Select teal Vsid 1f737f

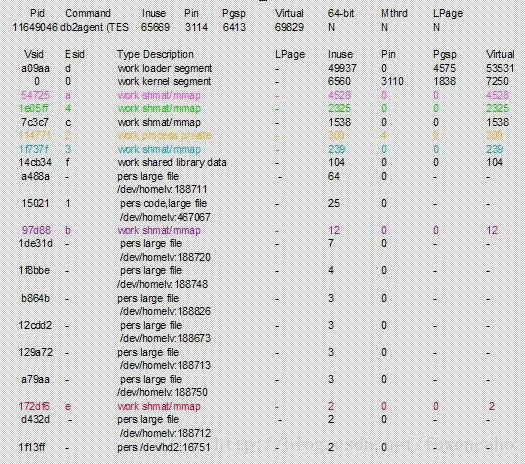coord(33,149)
